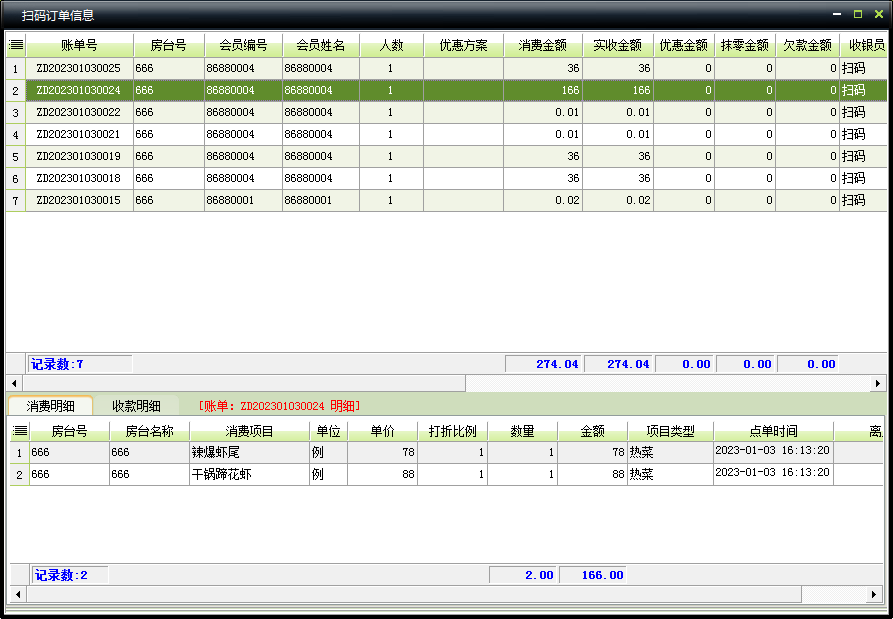This screenshot has height=619, width=893.
Task: Click the 会员姓名 column header
Action: coord(321,45)
